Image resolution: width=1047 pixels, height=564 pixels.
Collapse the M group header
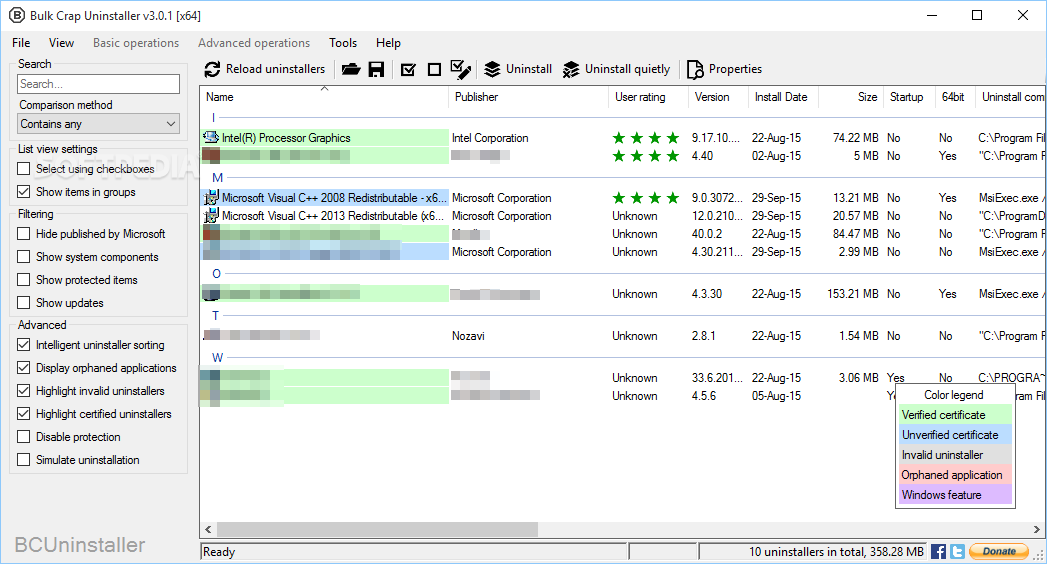(x=218, y=178)
